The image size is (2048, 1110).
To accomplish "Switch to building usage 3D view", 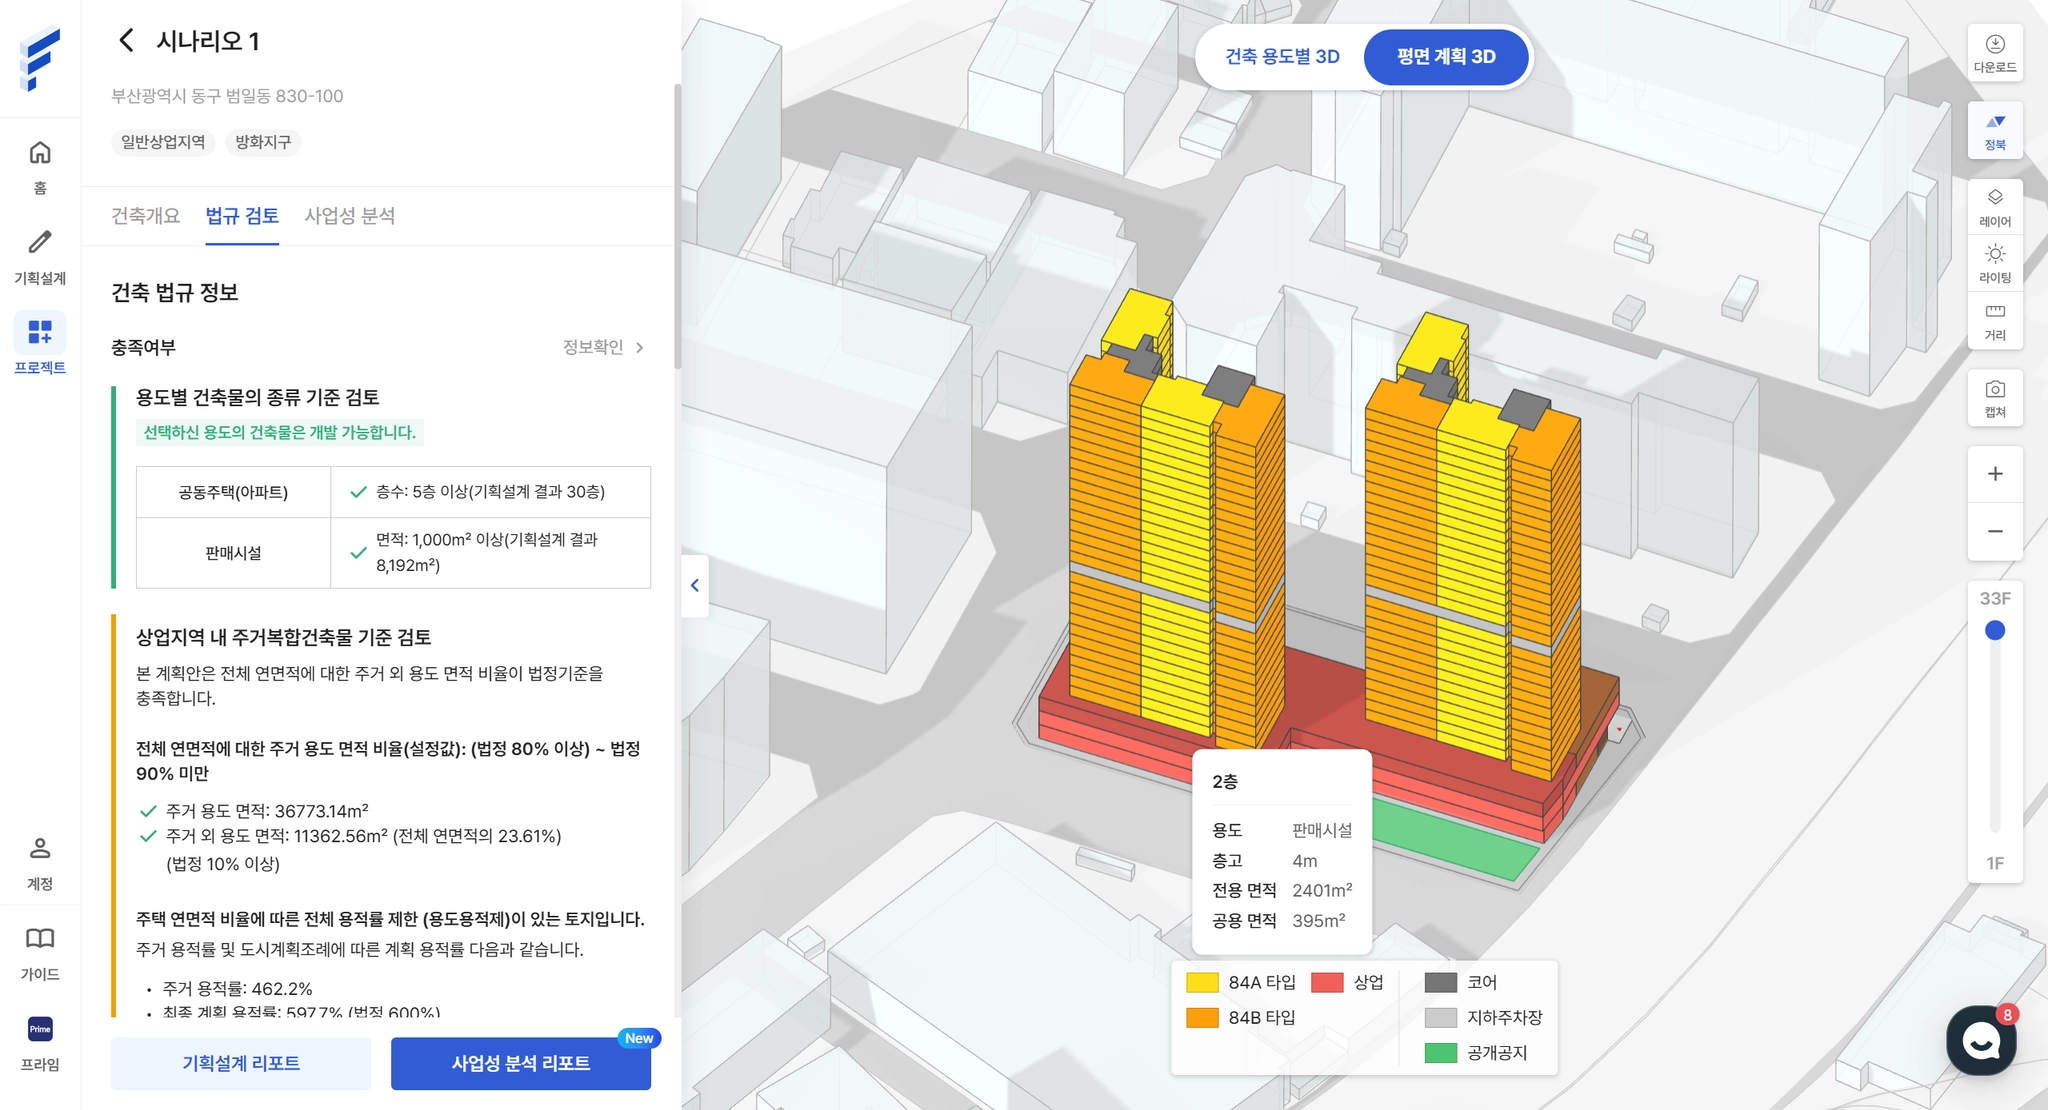I will 1282,57.
